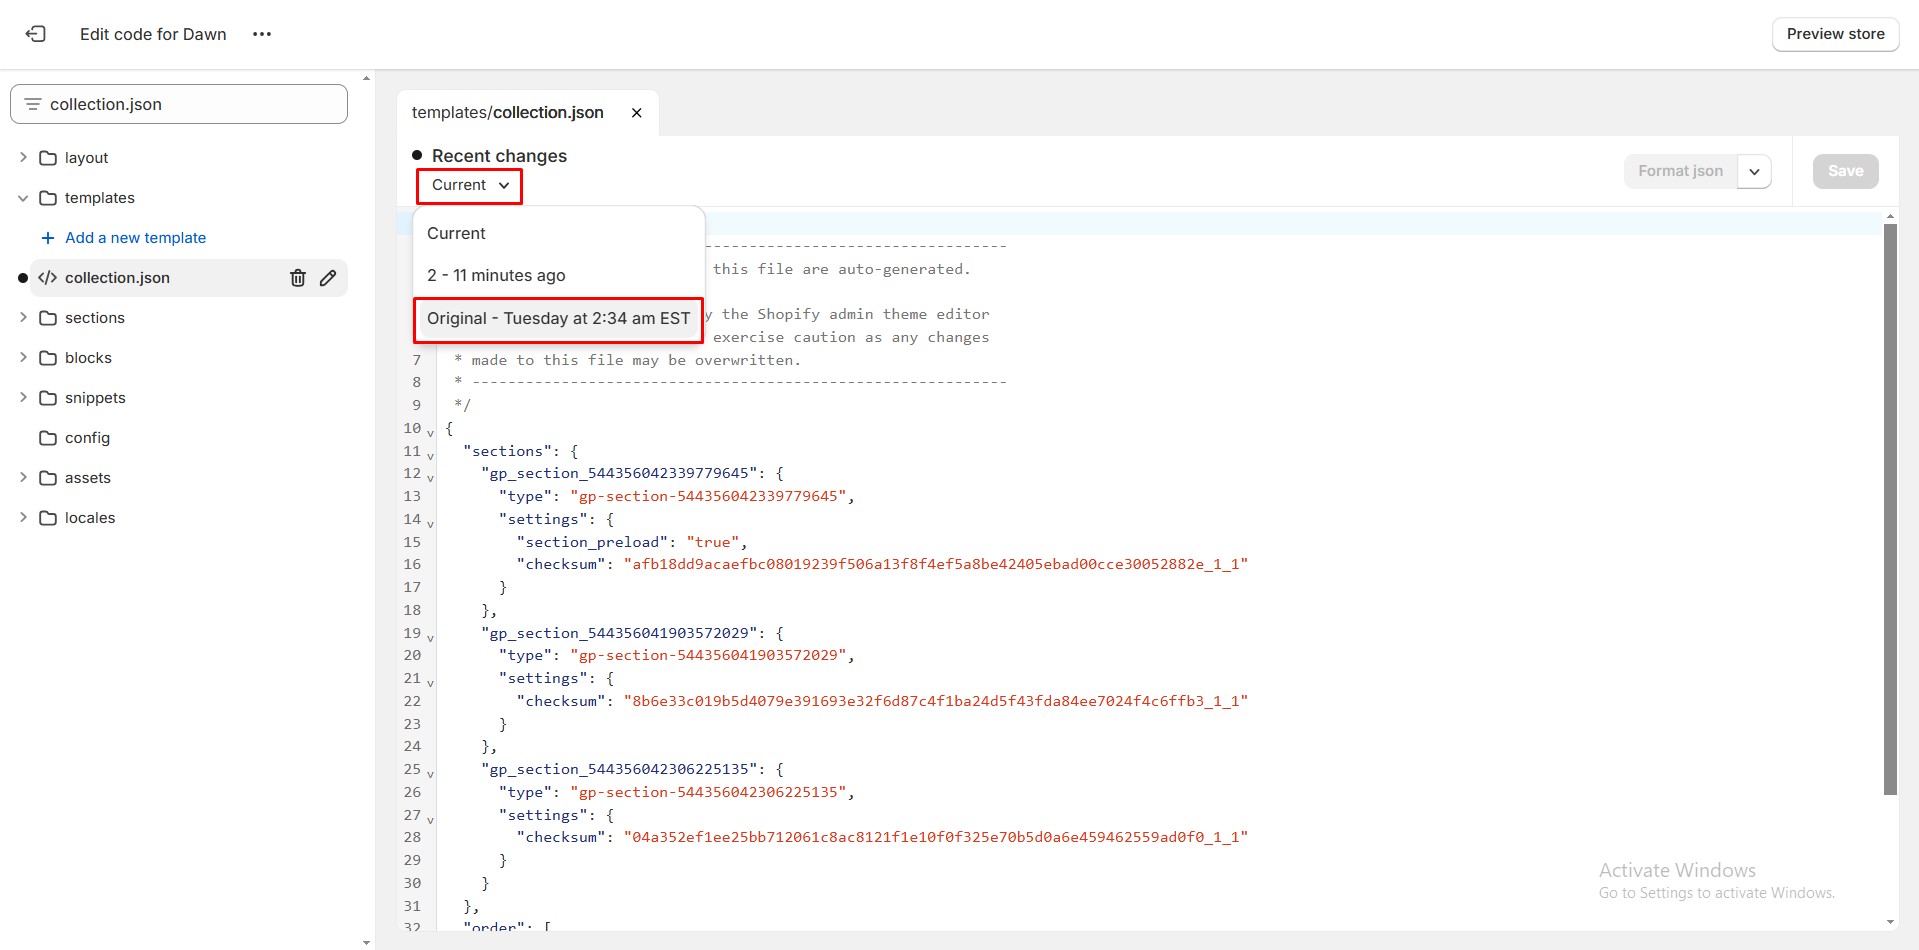Collapse the templates folder
Screen dimensions: 1919x950
[x=23, y=198]
